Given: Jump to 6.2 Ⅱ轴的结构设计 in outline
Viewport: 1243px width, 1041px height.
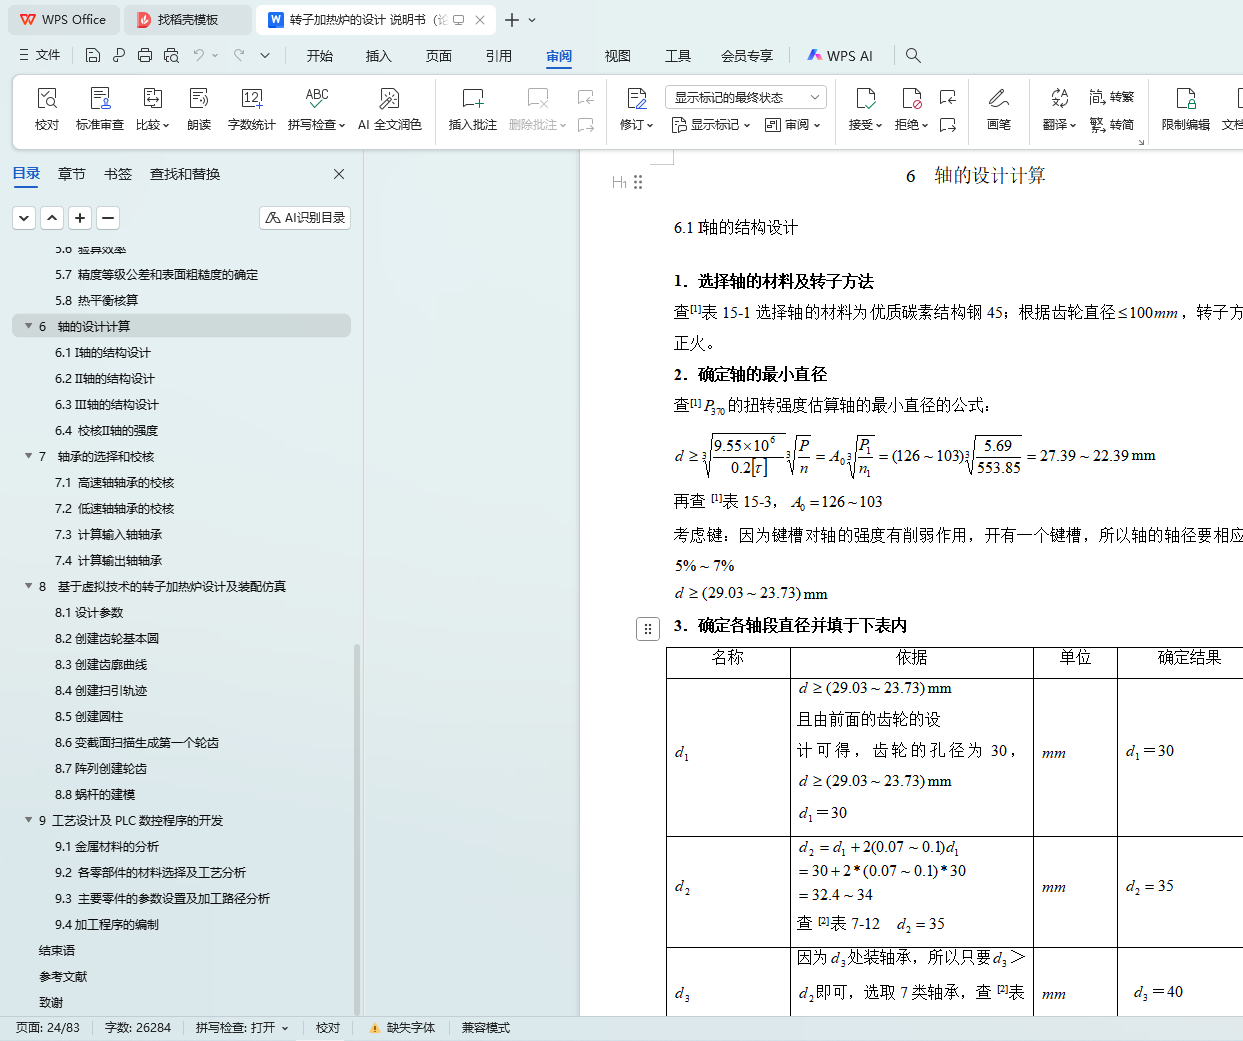Looking at the screenshot, I should tap(105, 378).
